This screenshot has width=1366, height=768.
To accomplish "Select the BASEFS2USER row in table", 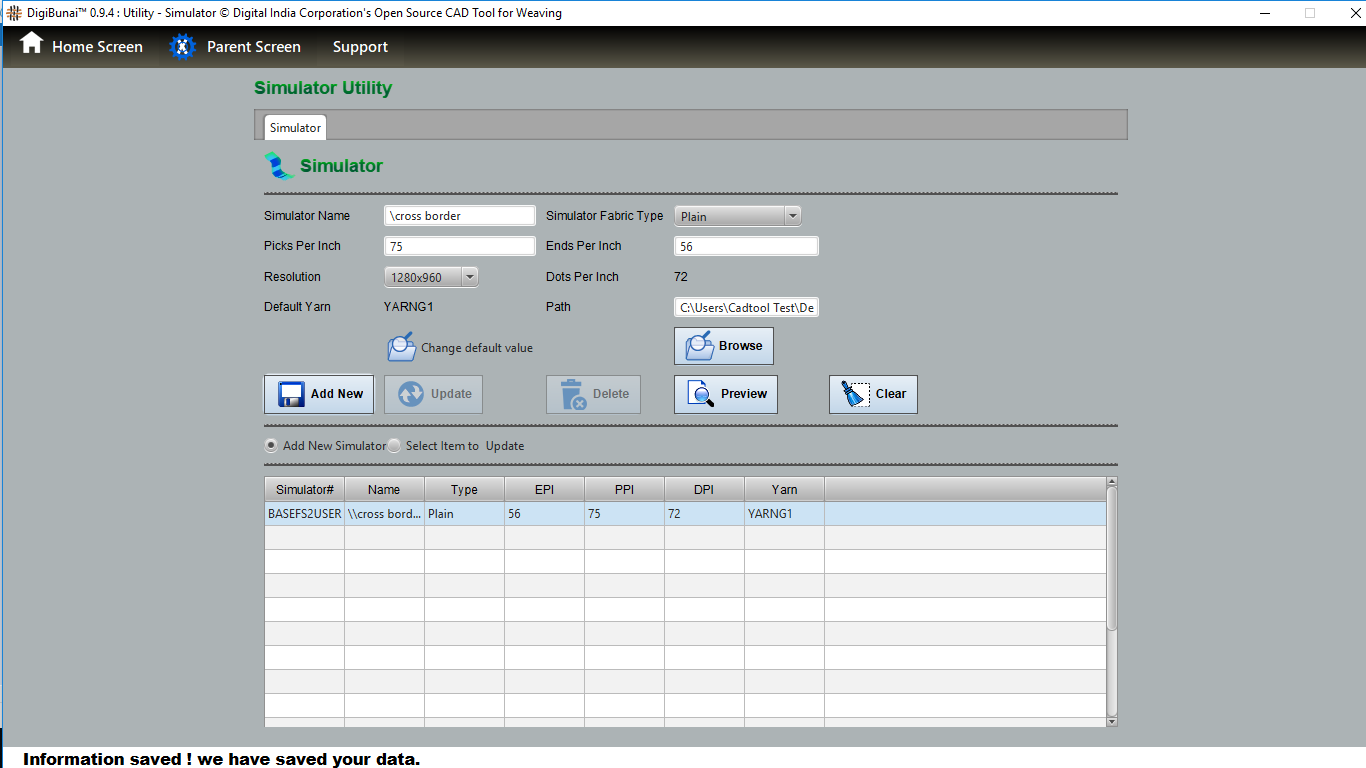I will pyautogui.click(x=304, y=514).
